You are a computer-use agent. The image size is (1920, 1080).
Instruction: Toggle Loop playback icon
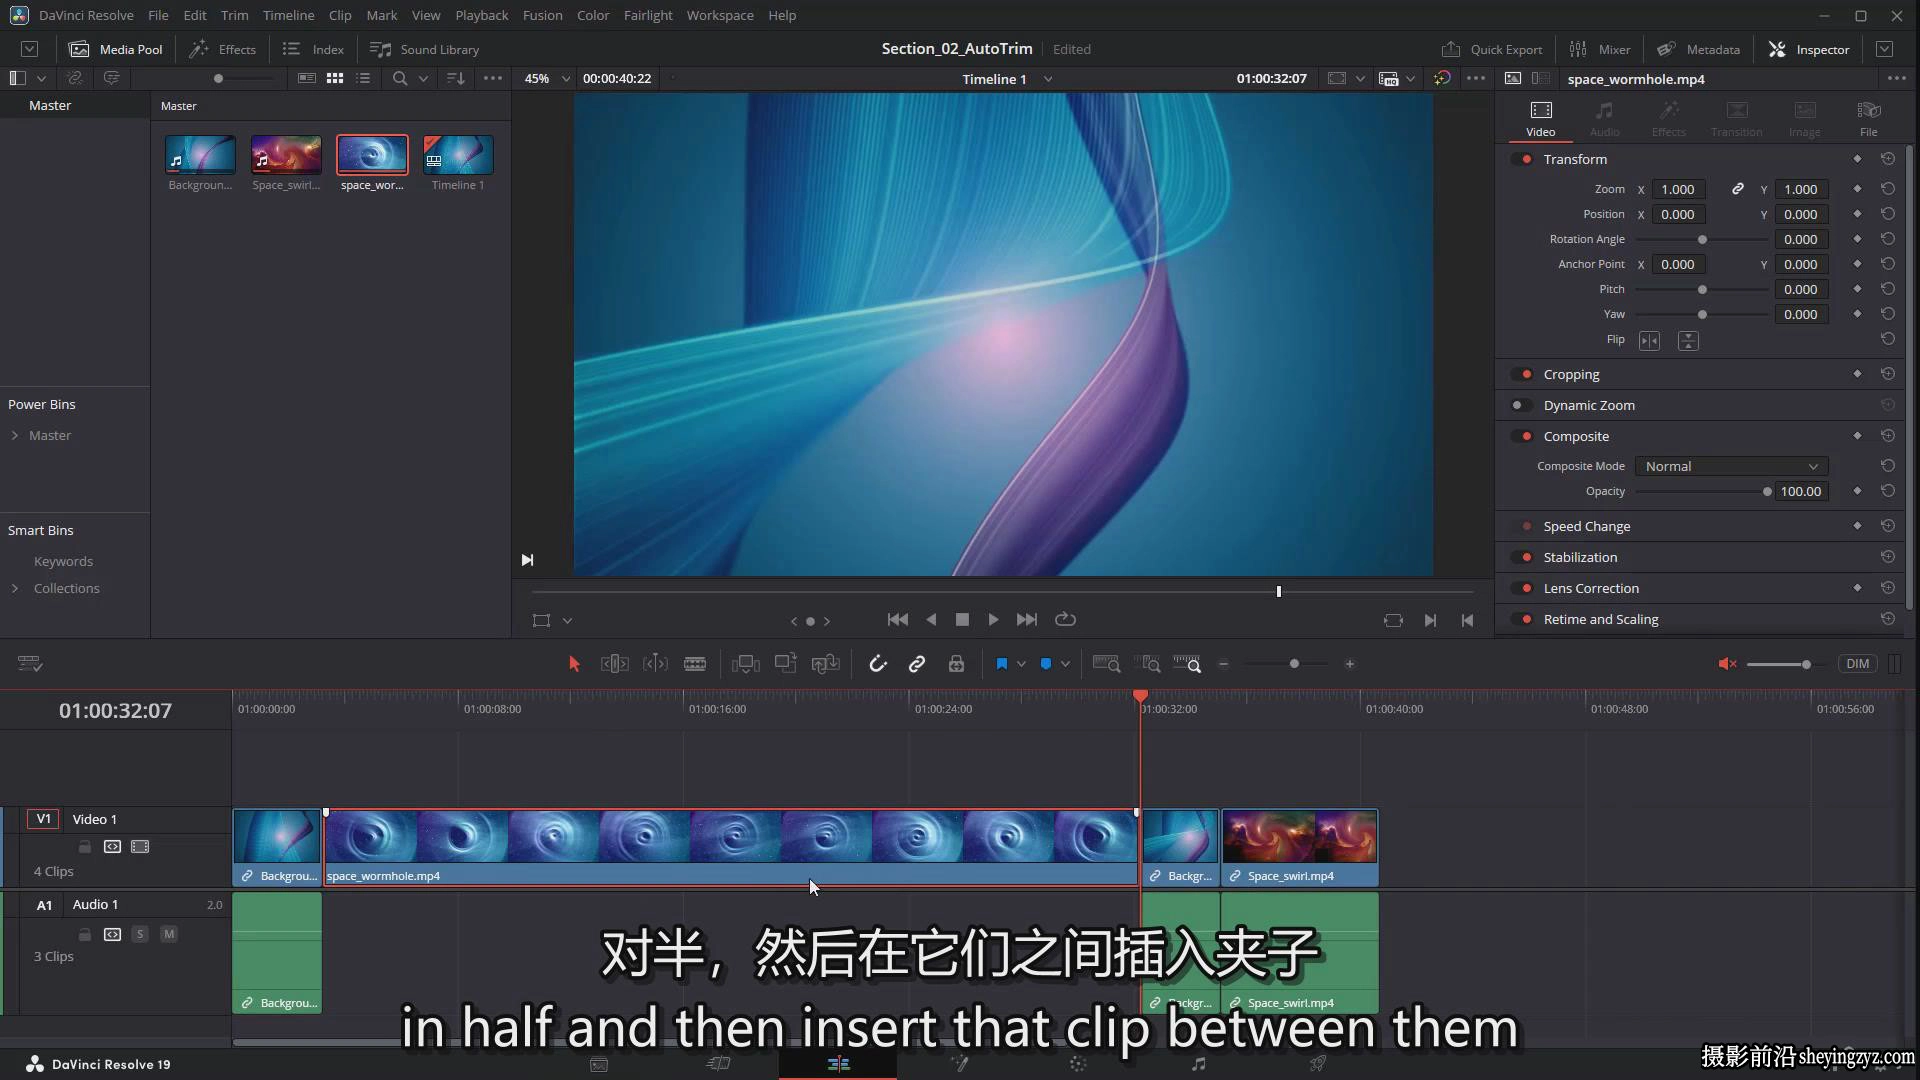(x=1066, y=620)
